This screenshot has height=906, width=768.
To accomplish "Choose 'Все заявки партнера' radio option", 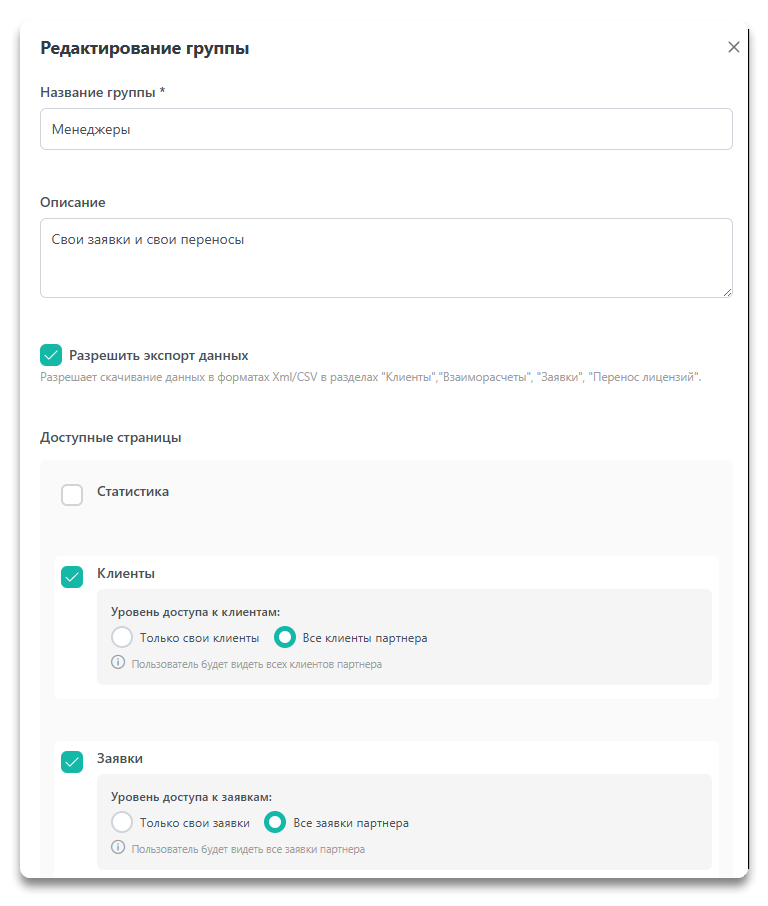I will (x=275, y=822).
